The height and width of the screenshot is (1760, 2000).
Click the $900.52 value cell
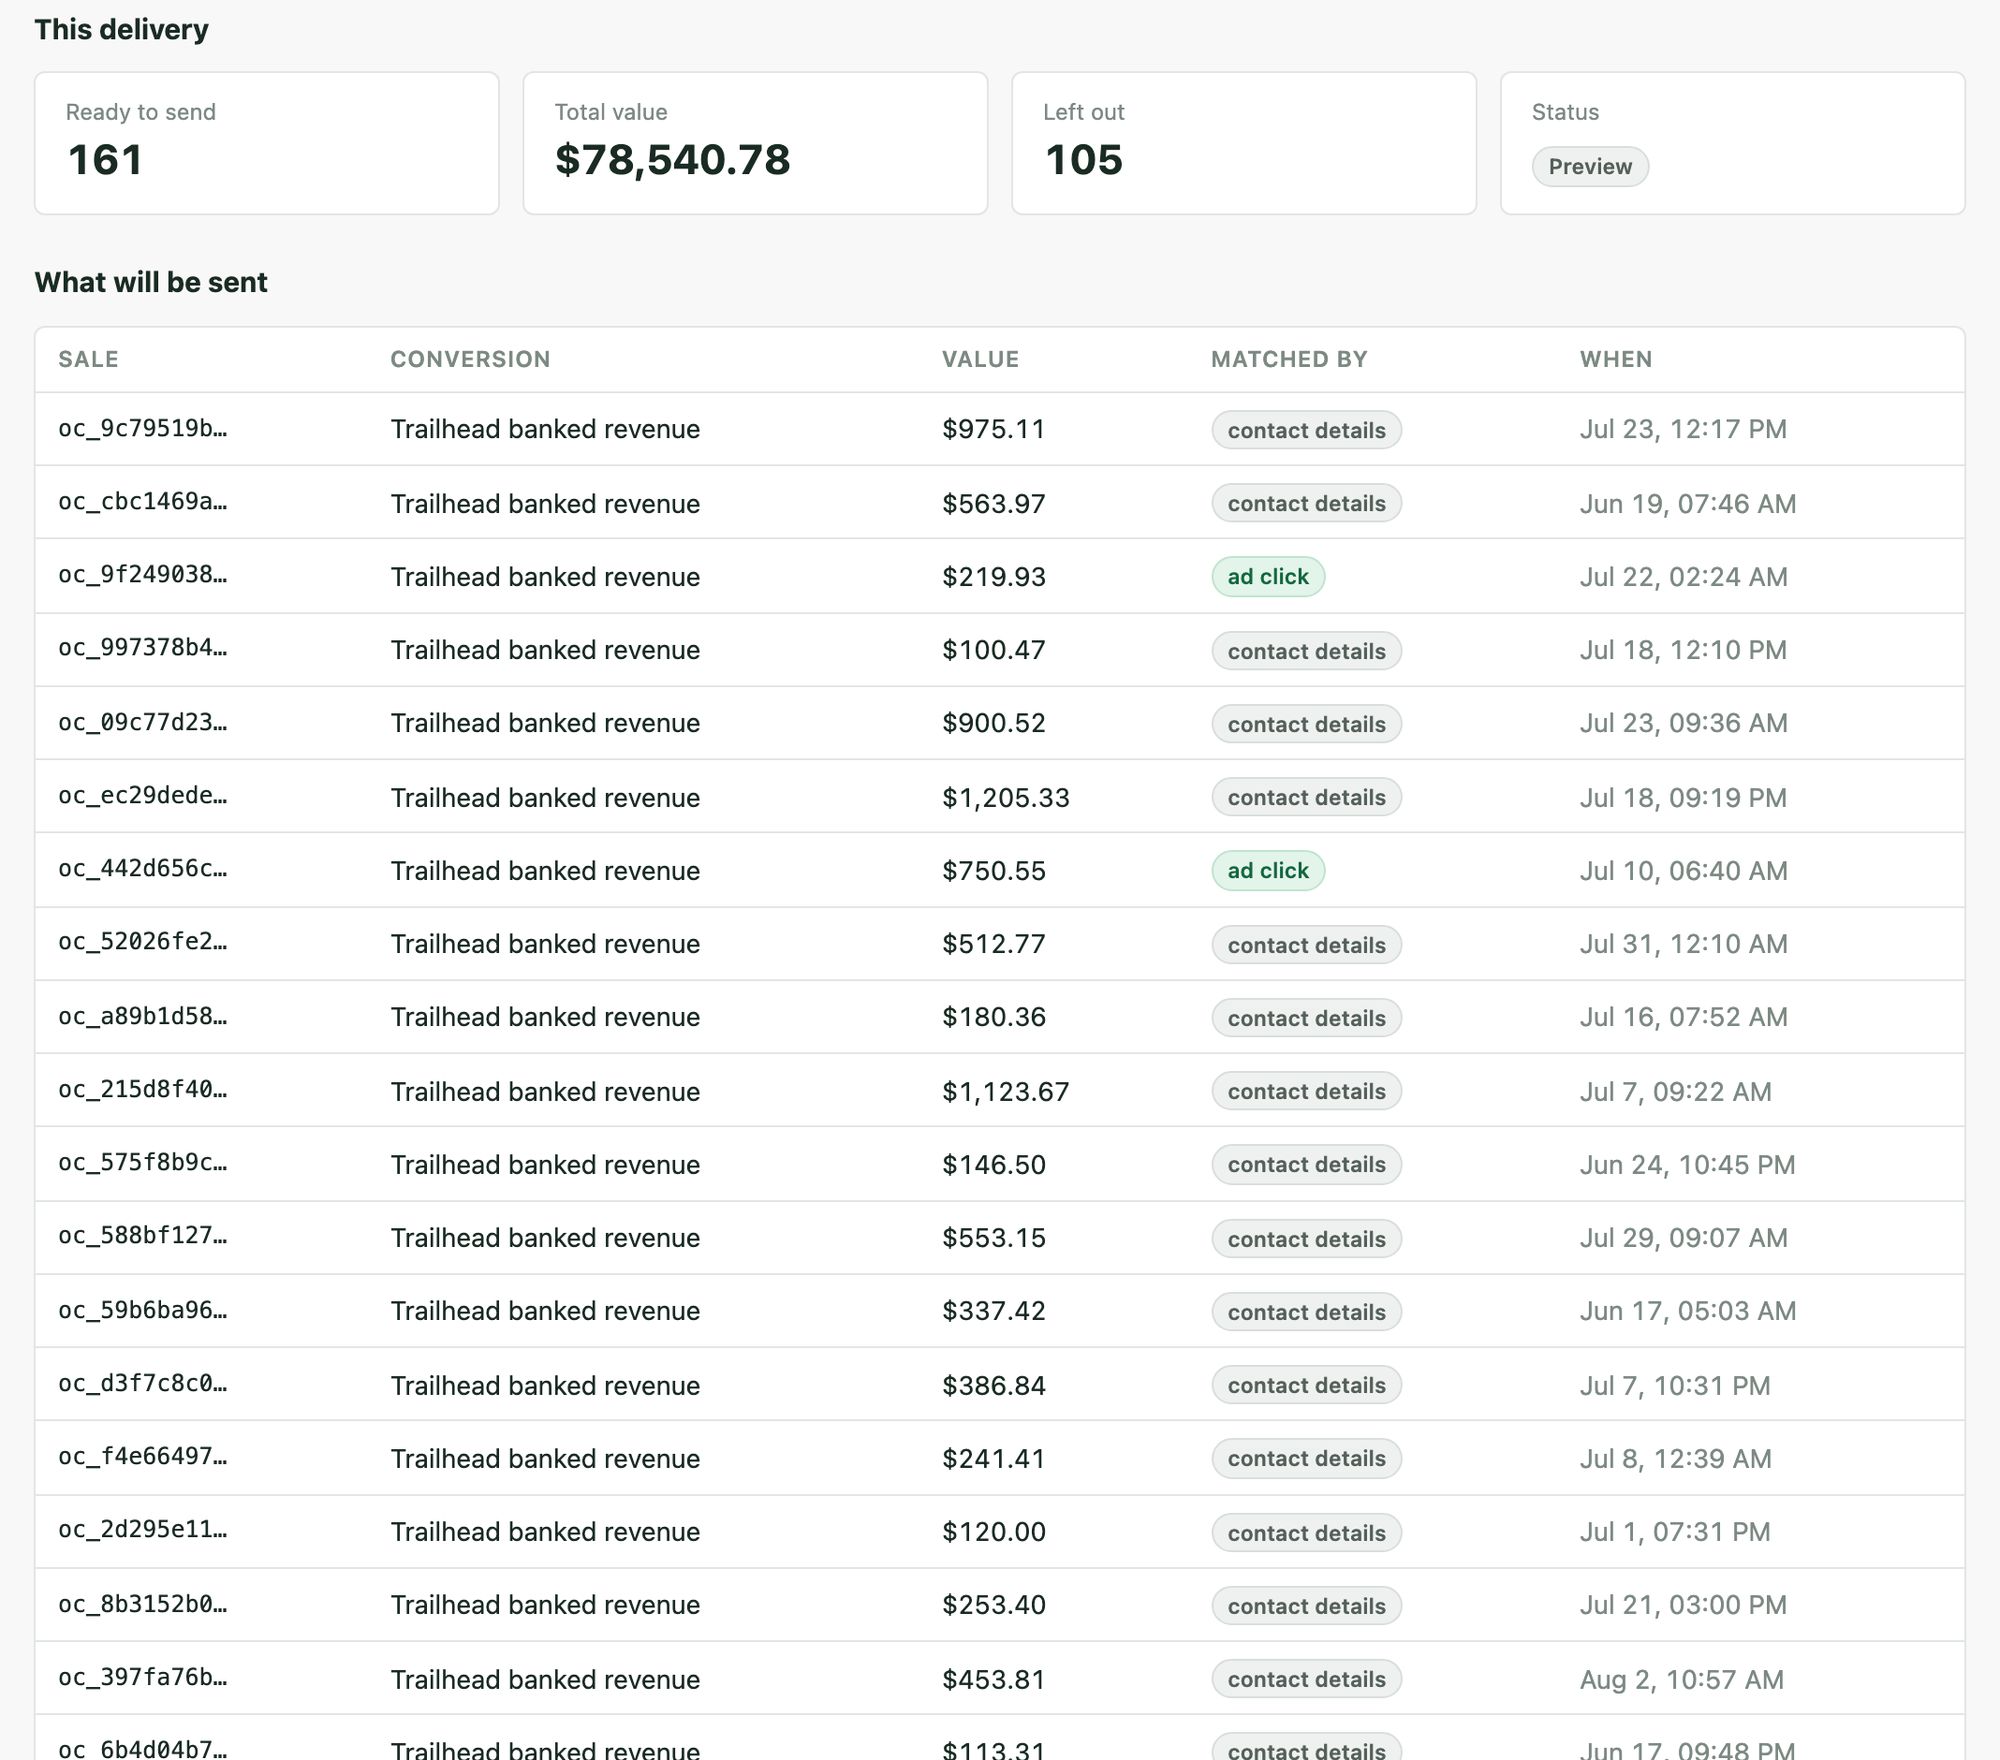[993, 723]
